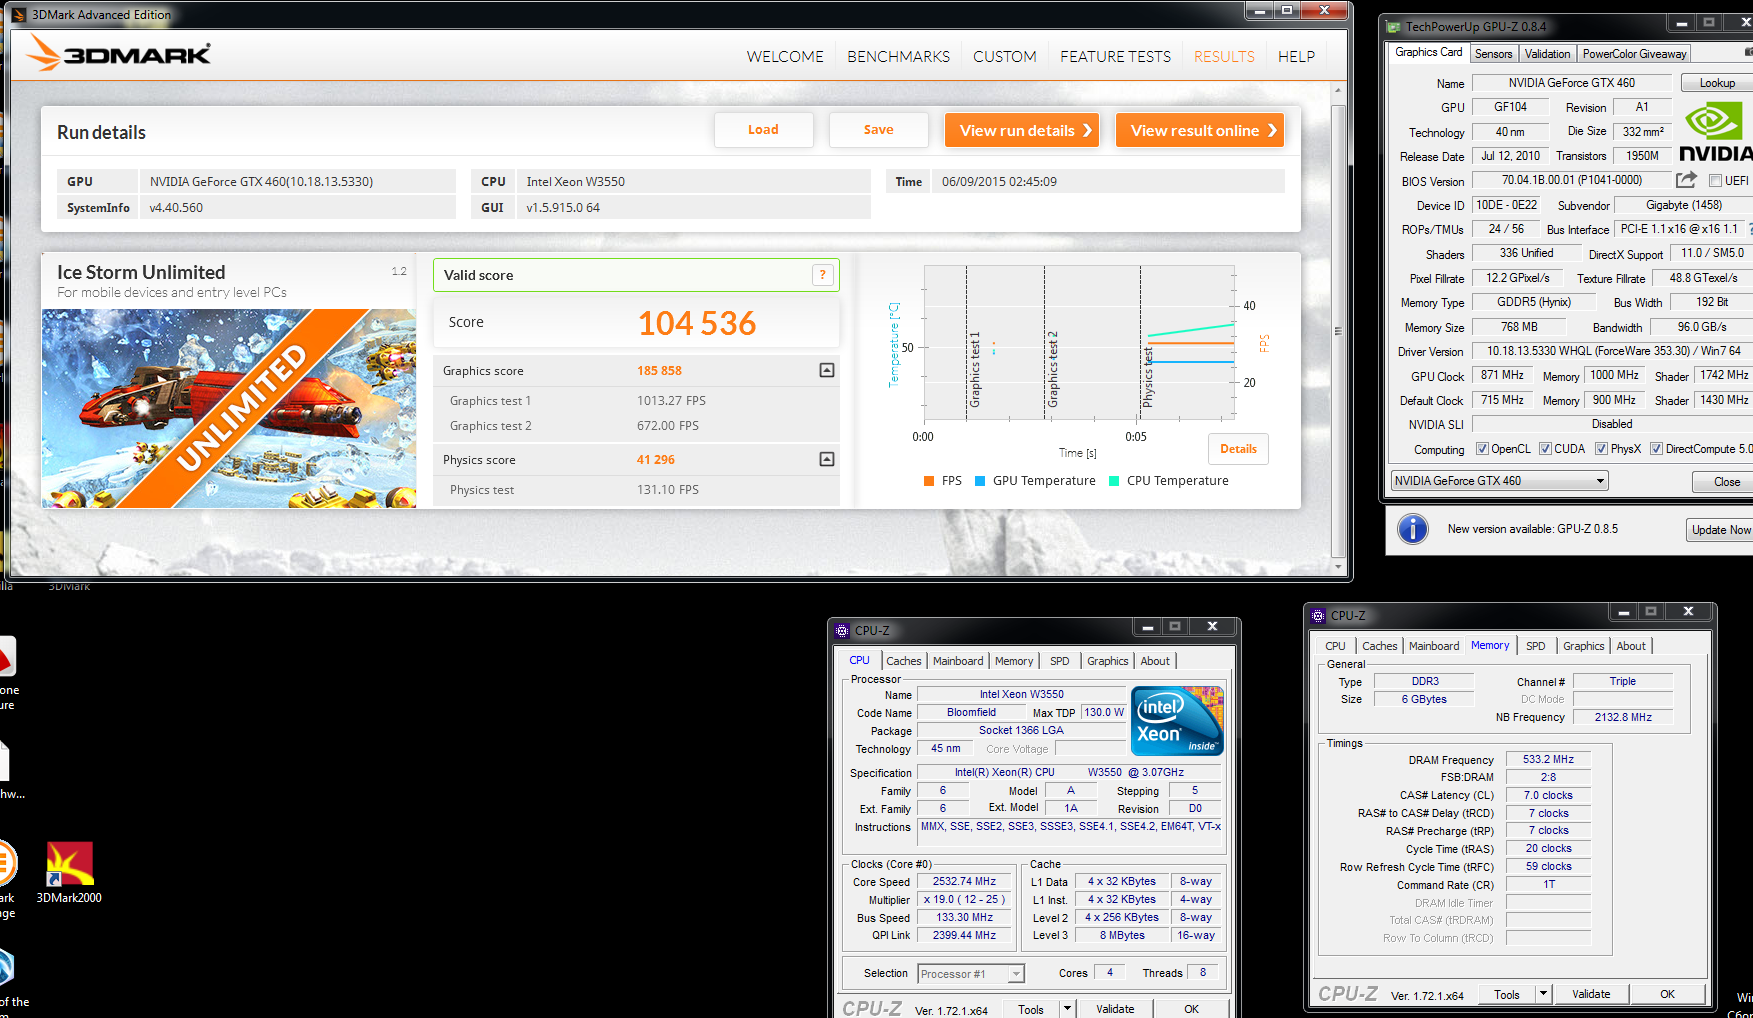The height and width of the screenshot is (1018, 1753).
Task: Click the Close button in GPU-Z
Action: pos(1722,481)
